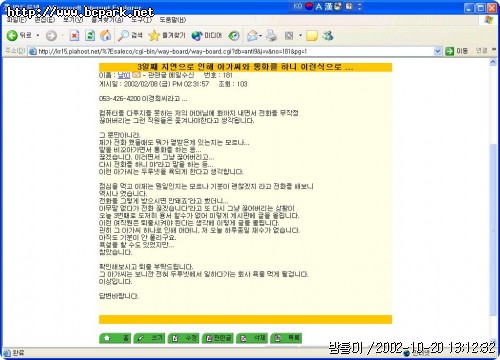Click the vertical scrollbar thumb
Image resolution: width=500 pixels, height=360 pixels.
point(493,229)
